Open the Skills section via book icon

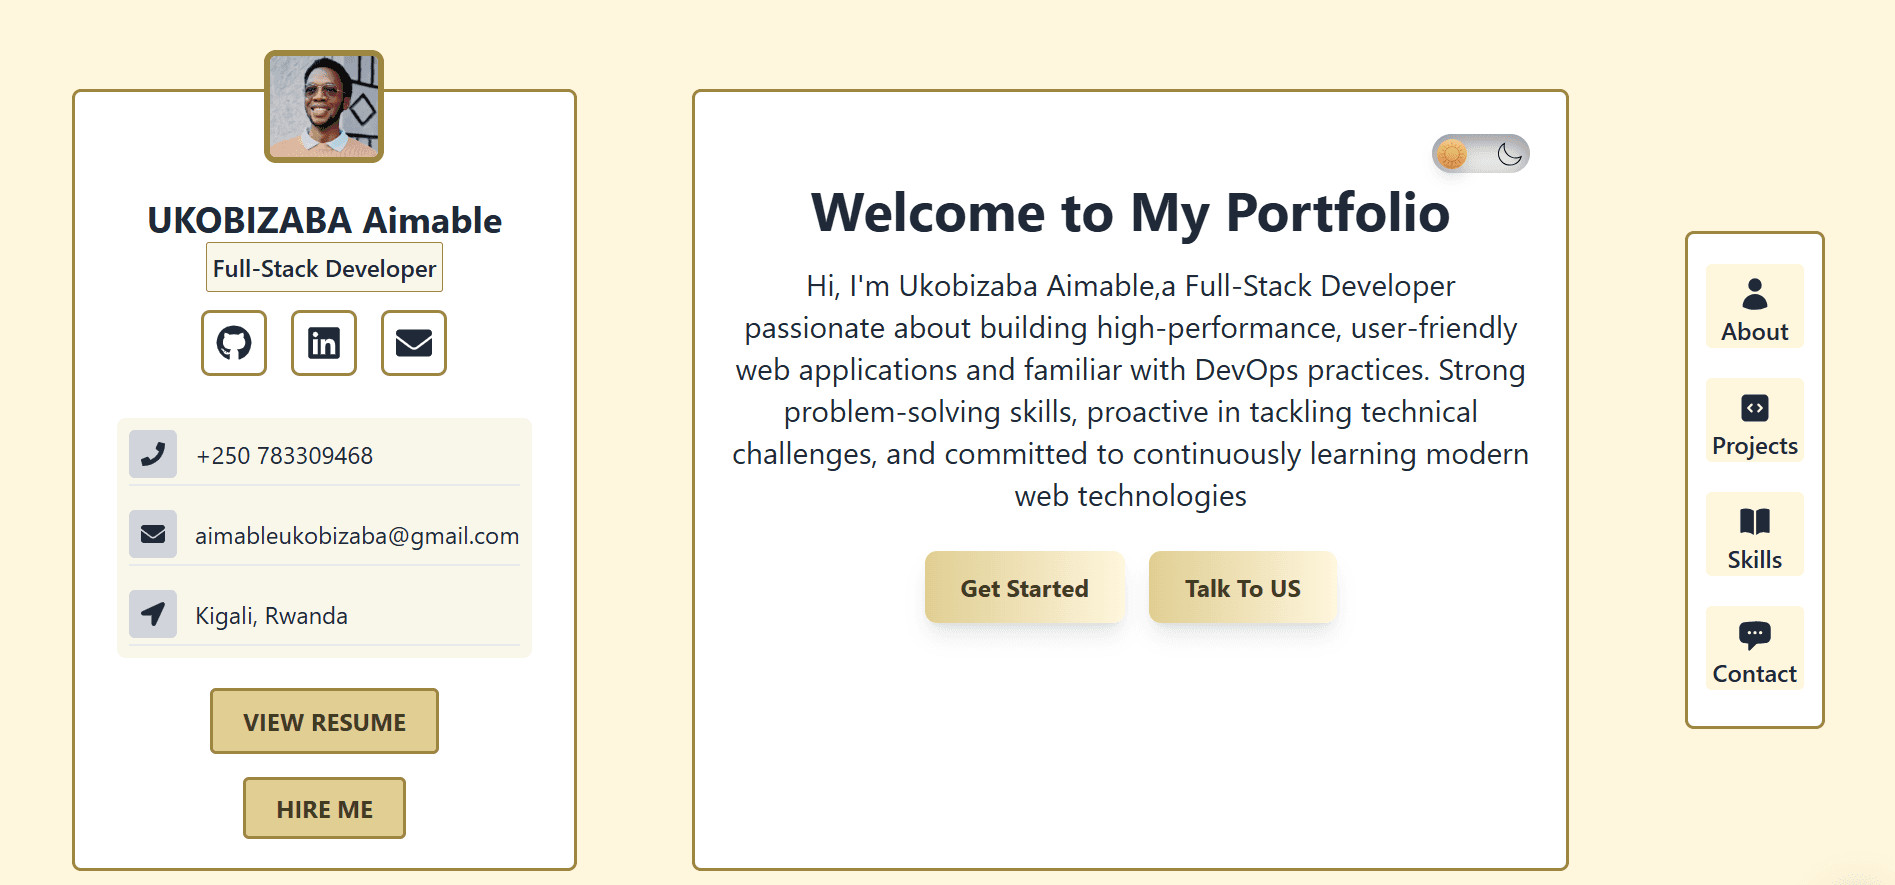1754,521
